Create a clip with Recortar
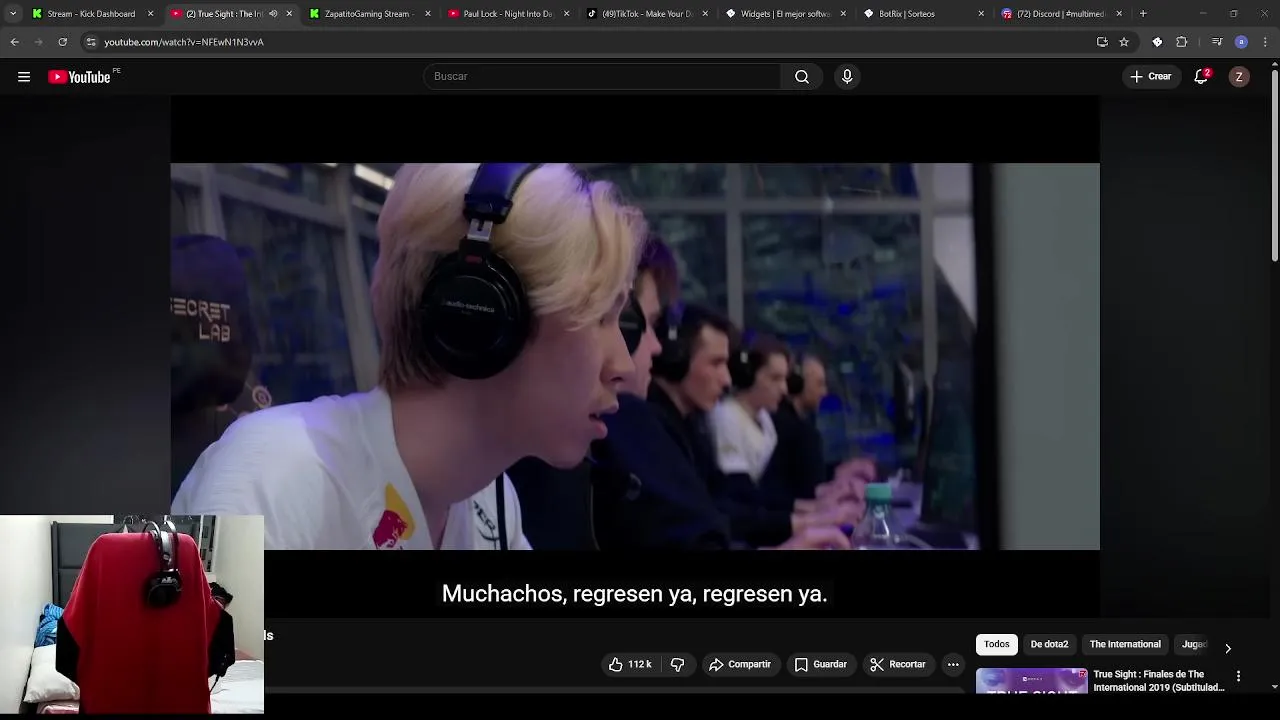1280x720 pixels. pyautogui.click(x=898, y=664)
